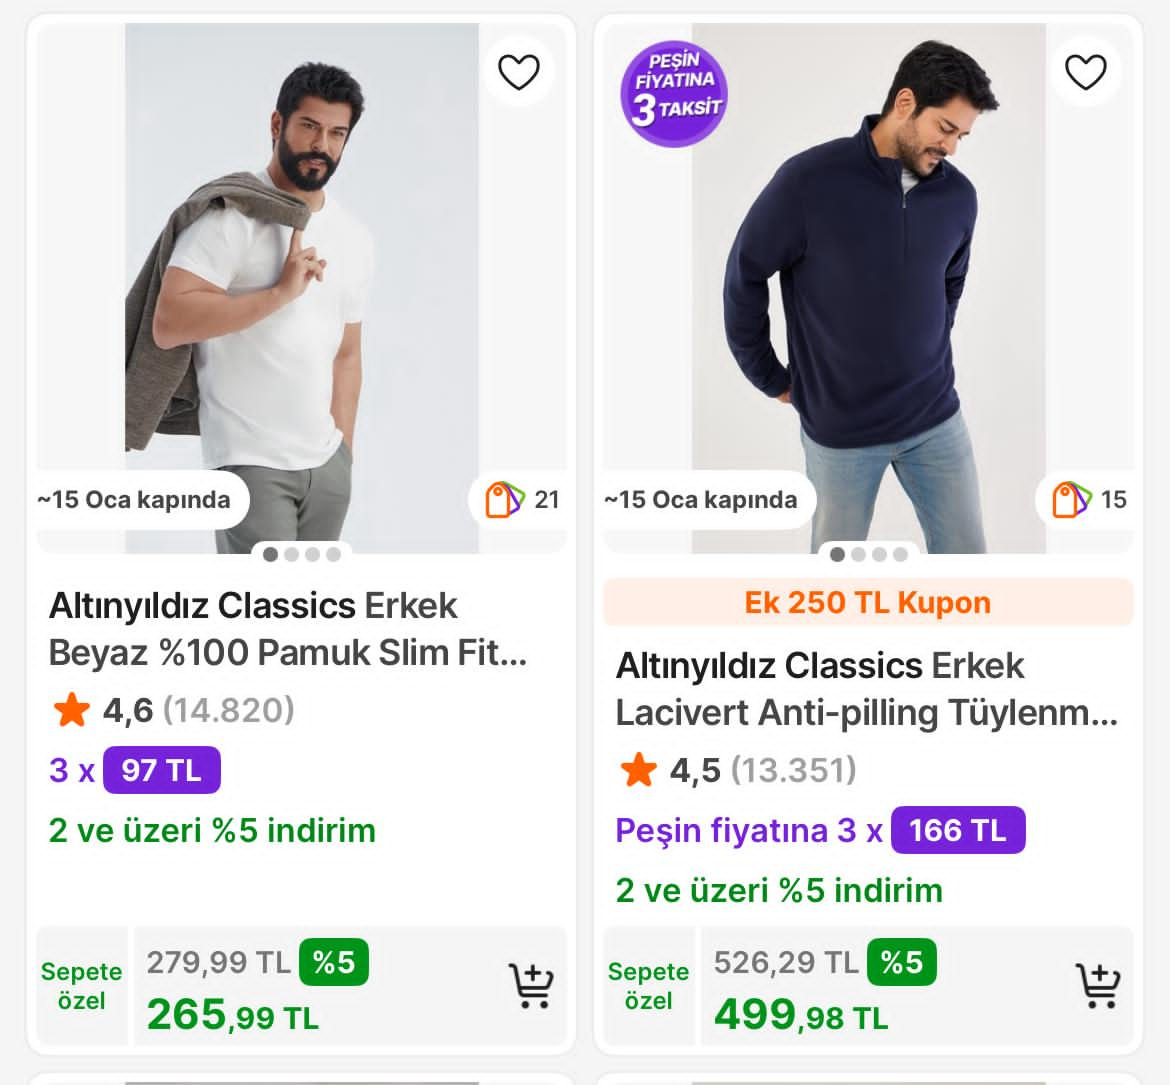Tap the orange star rating 4,6
The width and height of the screenshot is (1170, 1085).
pos(72,711)
